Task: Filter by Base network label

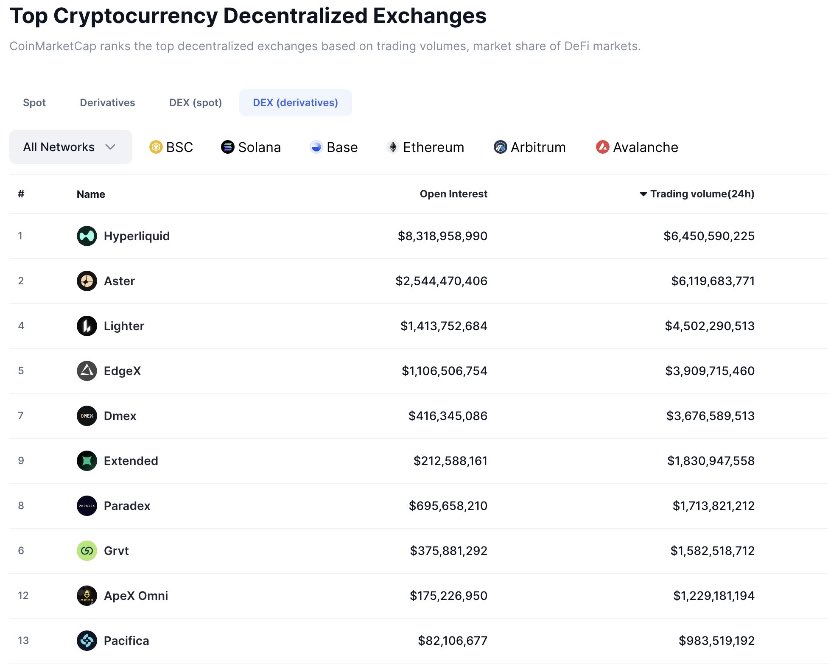Action: pyautogui.click(x=342, y=147)
